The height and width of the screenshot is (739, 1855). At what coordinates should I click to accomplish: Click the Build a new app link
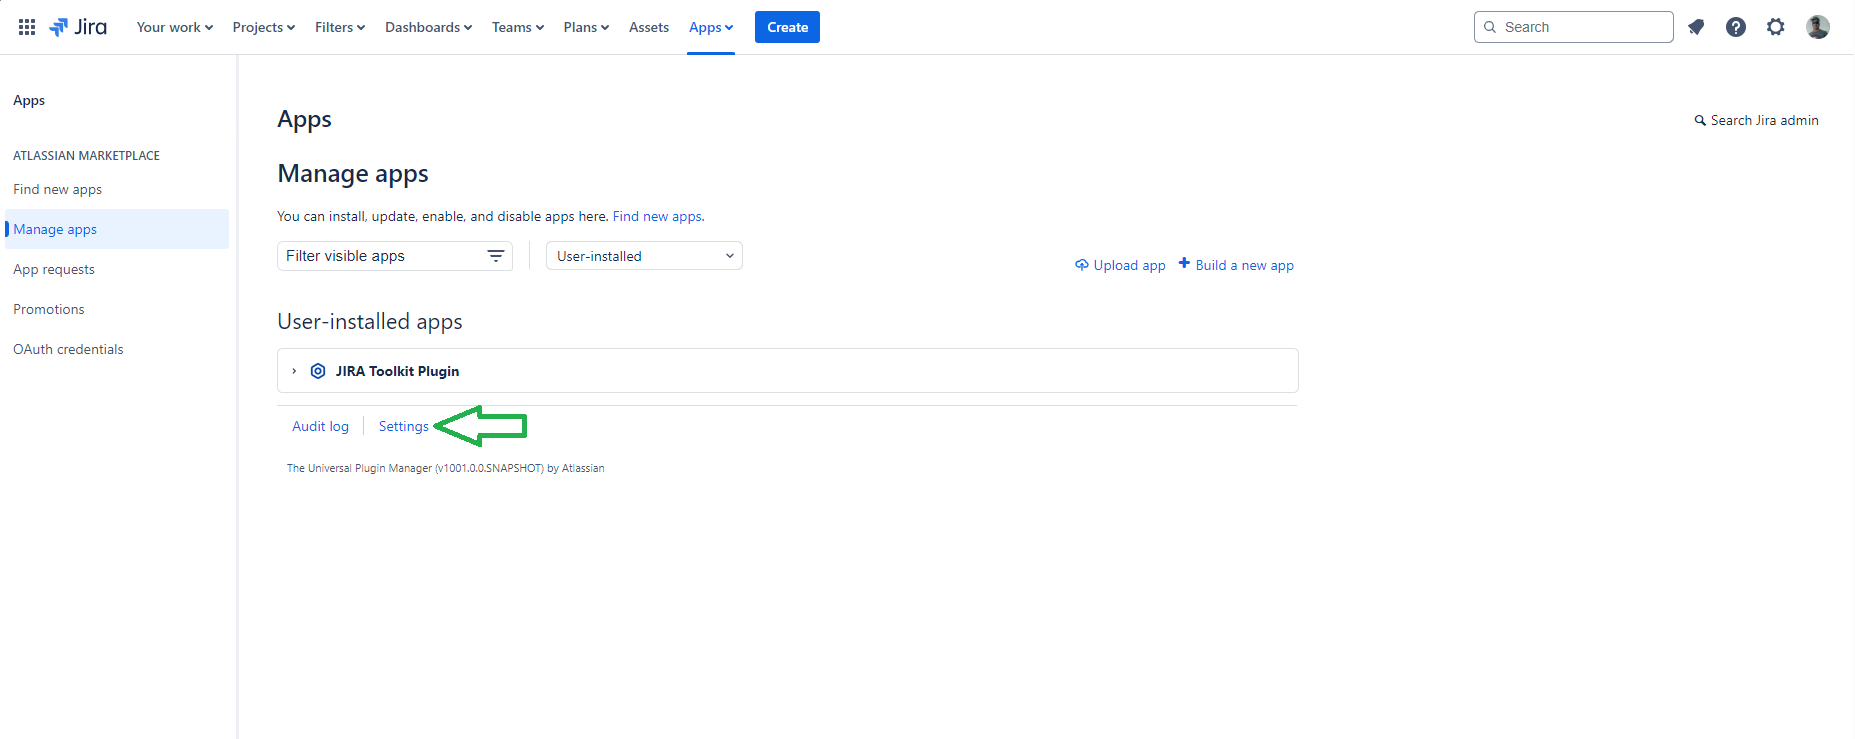pyautogui.click(x=1236, y=265)
